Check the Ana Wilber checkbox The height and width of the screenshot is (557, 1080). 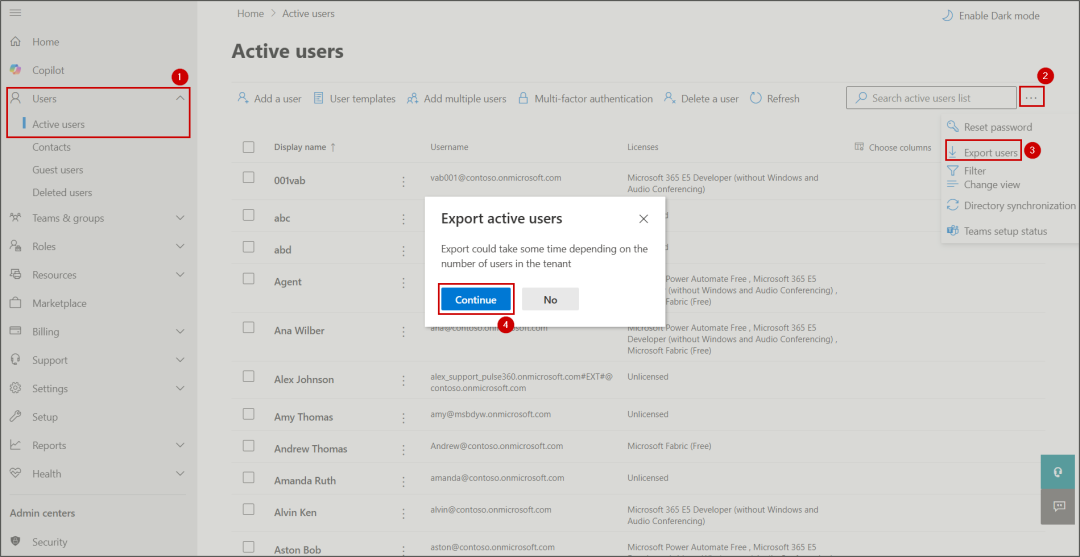tap(249, 328)
